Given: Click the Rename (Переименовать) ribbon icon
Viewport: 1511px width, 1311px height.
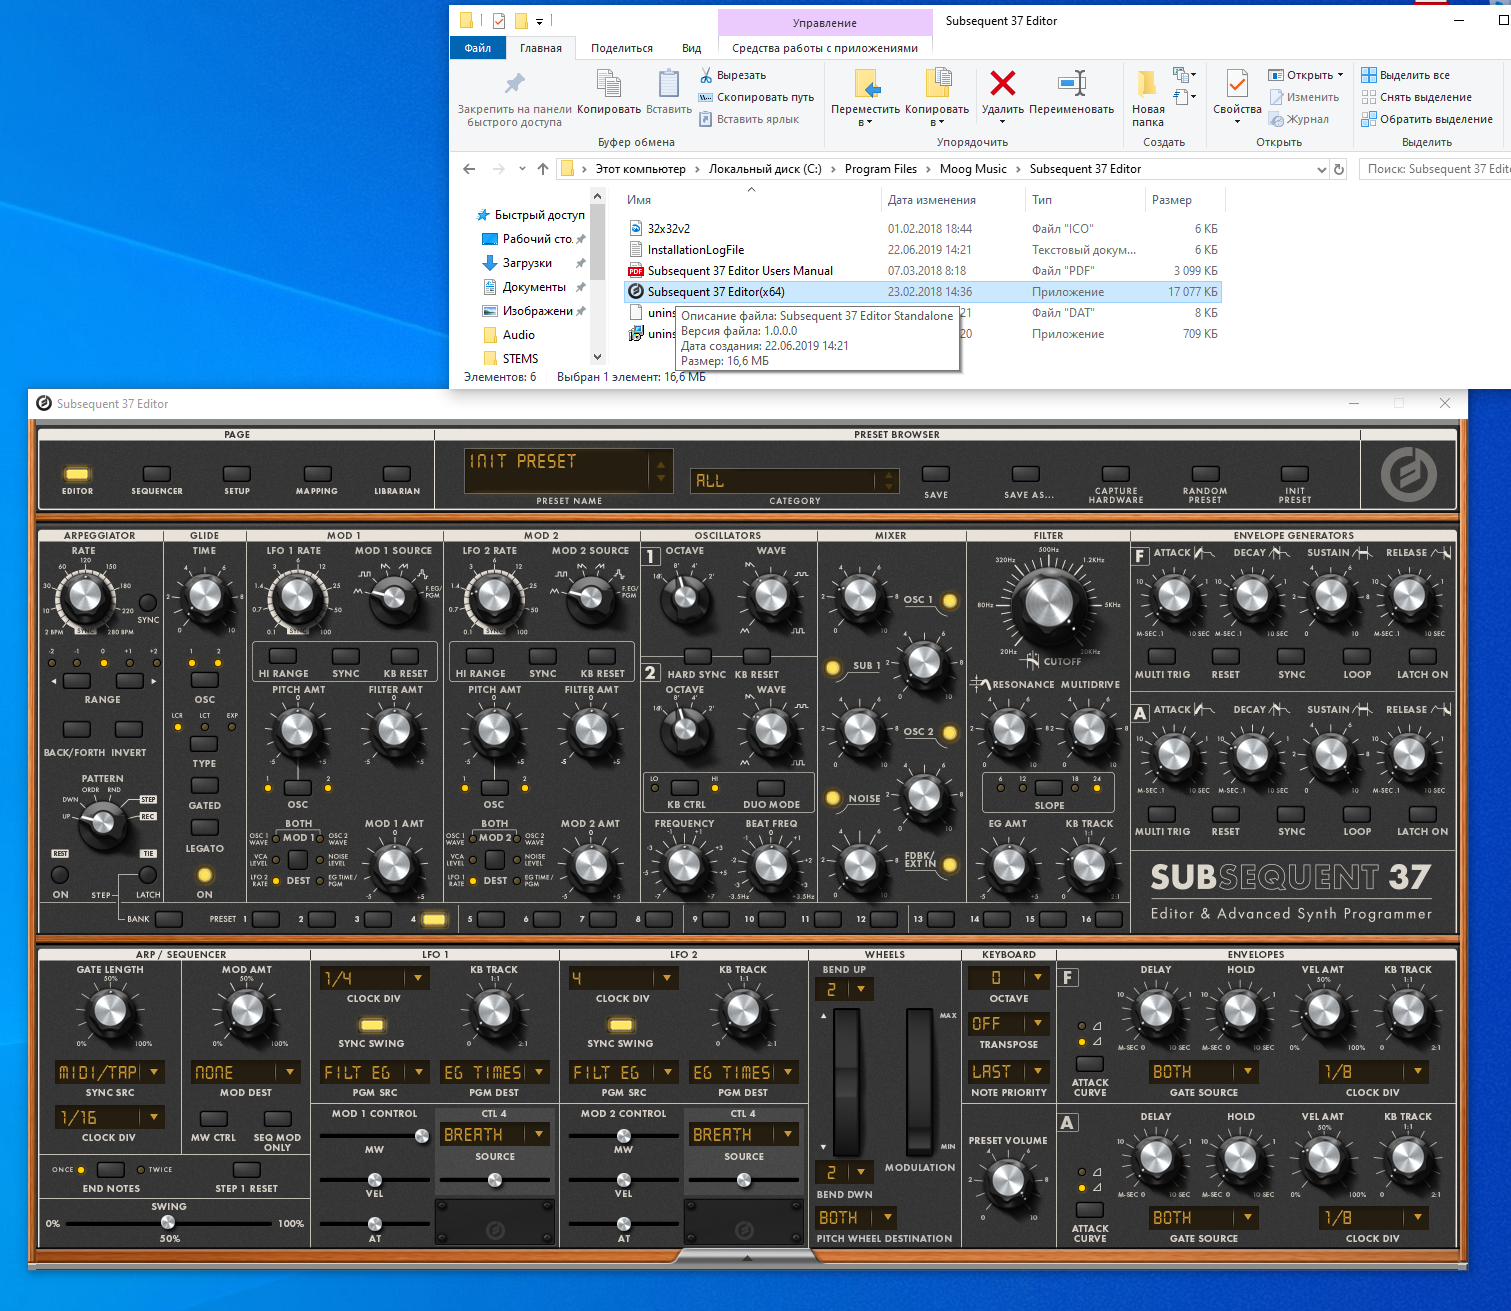Looking at the screenshot, I should point(1071,83).
